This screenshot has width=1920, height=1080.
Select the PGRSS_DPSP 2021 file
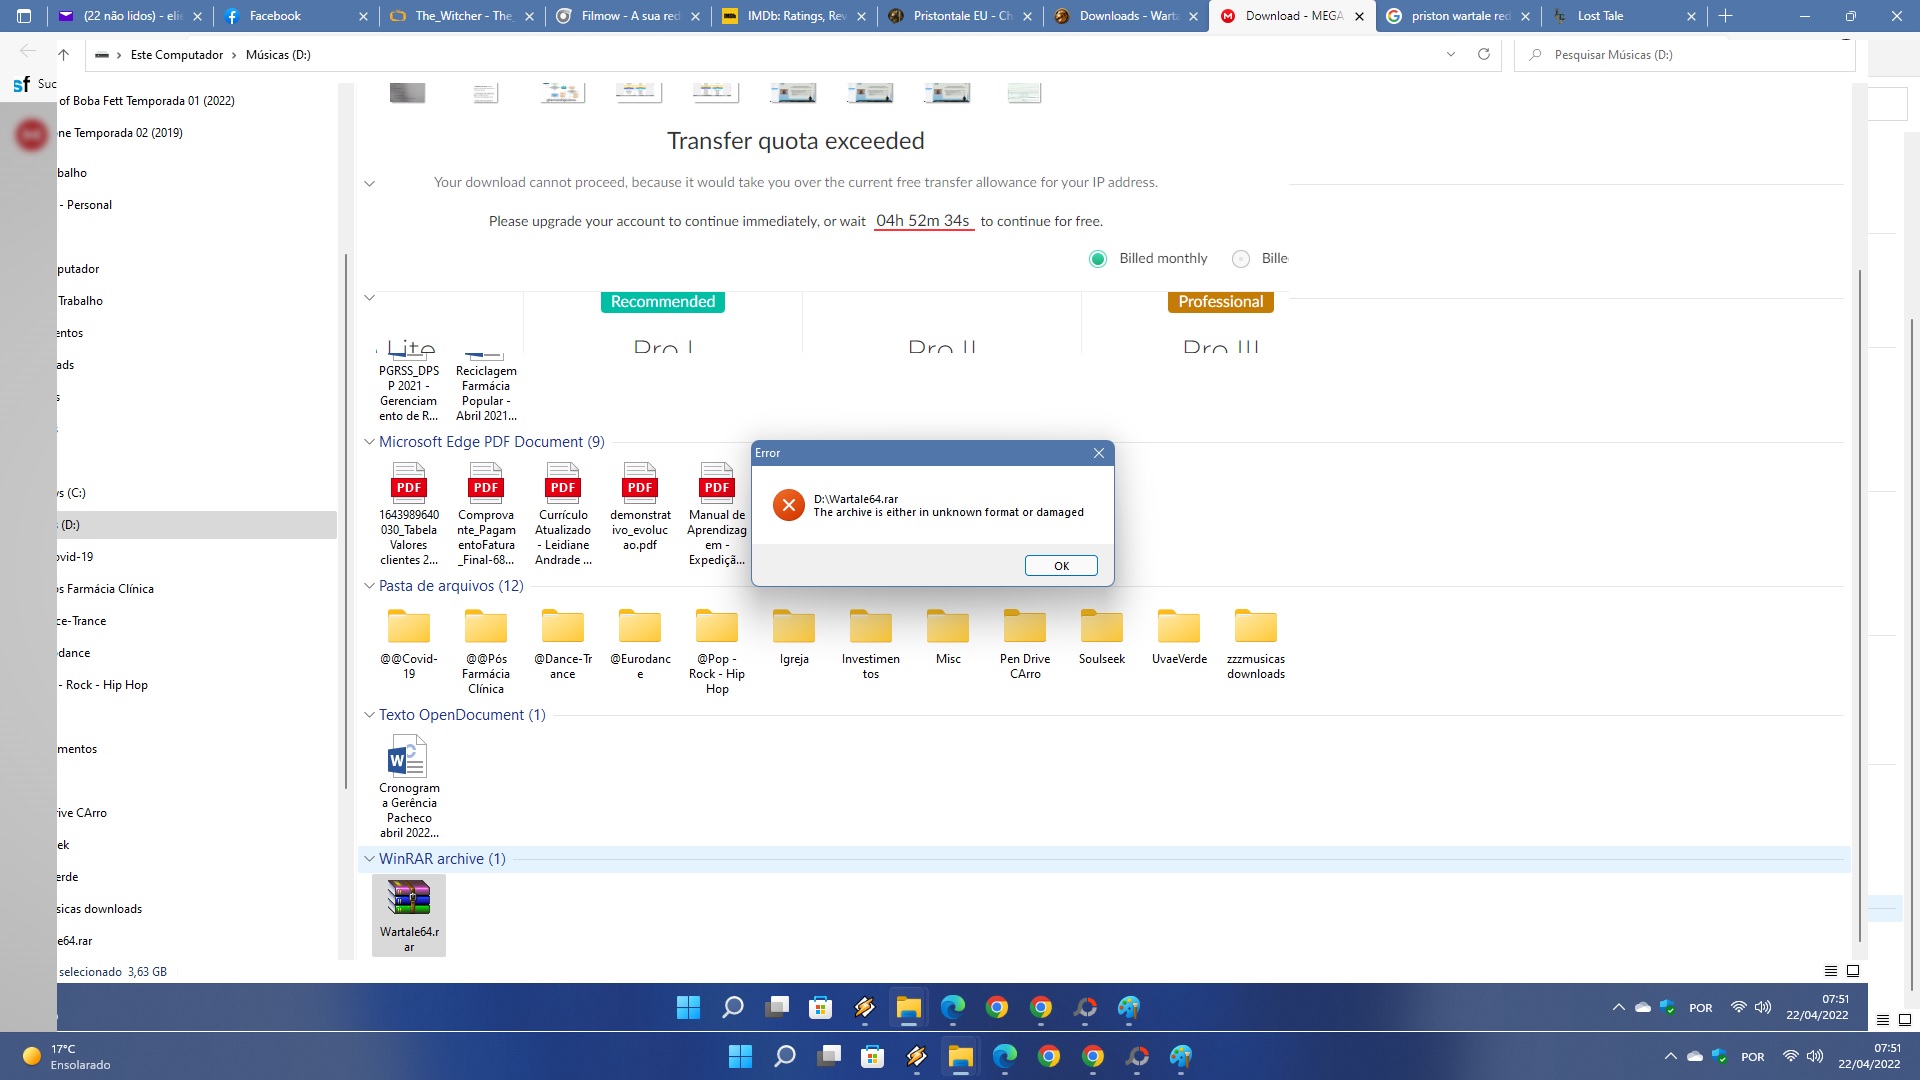(x=409, y=388)
